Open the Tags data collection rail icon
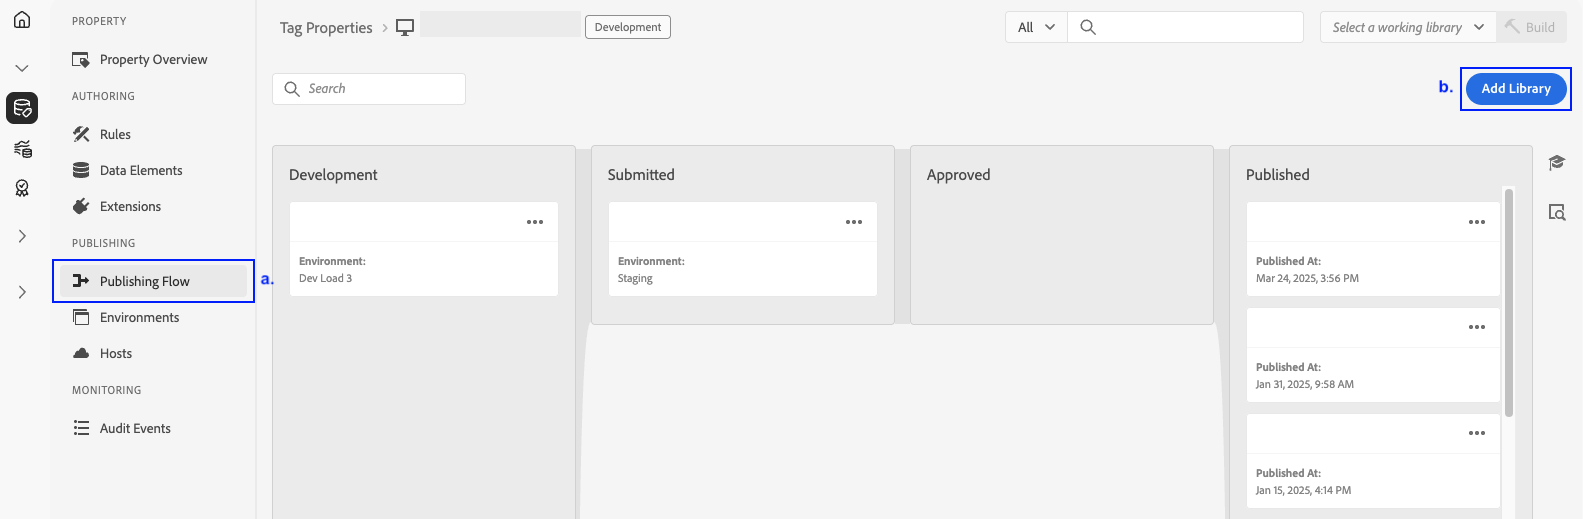Image resolution: width=1583 pixels, height=519 pixels. [22, 108]
